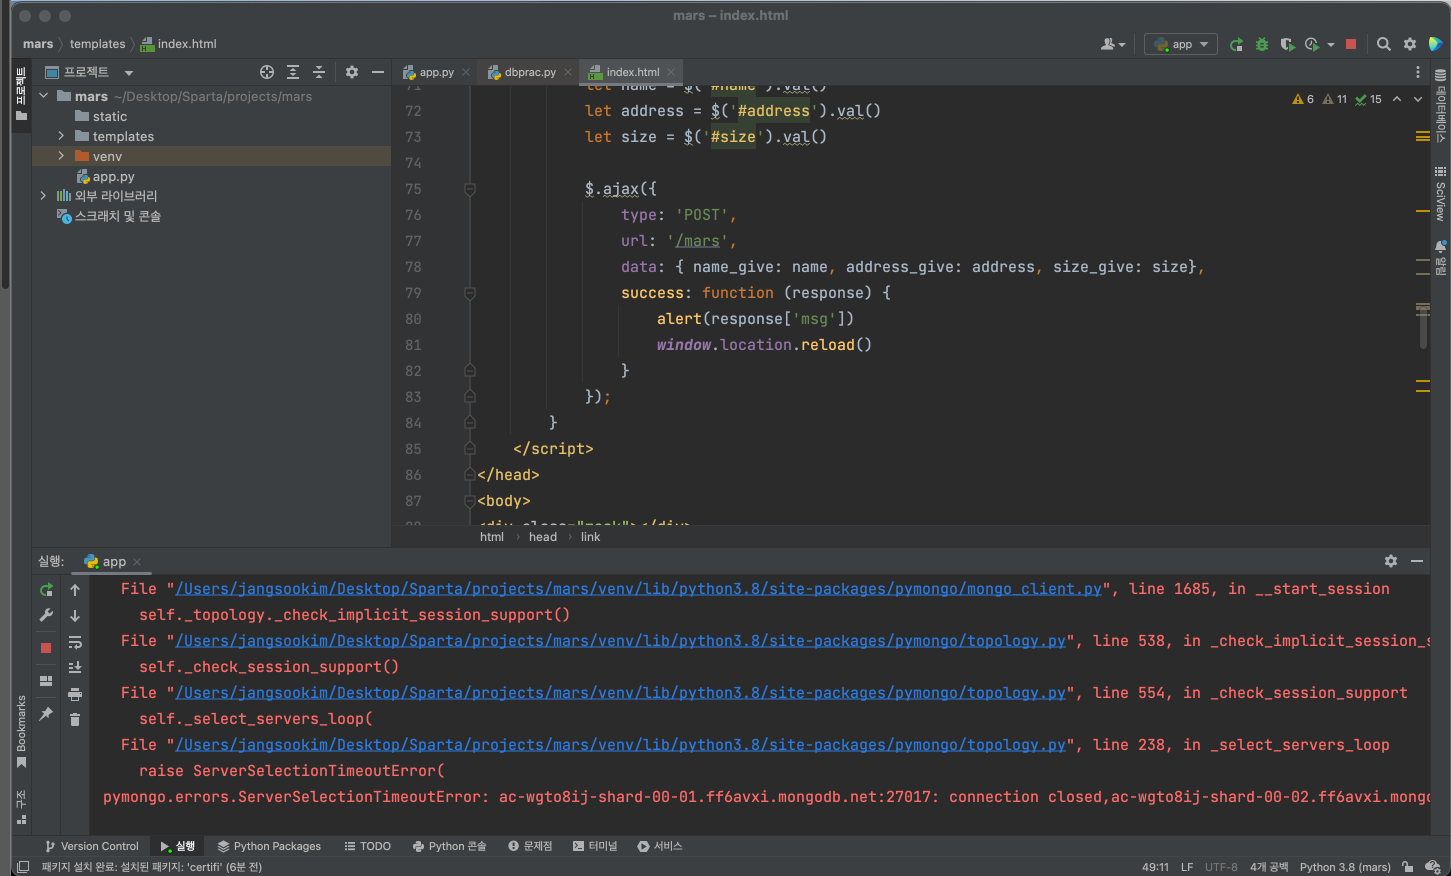The image size is (1451, 876).
Task: Open Run panel settings gear
Action: (x=1391, y=561)
